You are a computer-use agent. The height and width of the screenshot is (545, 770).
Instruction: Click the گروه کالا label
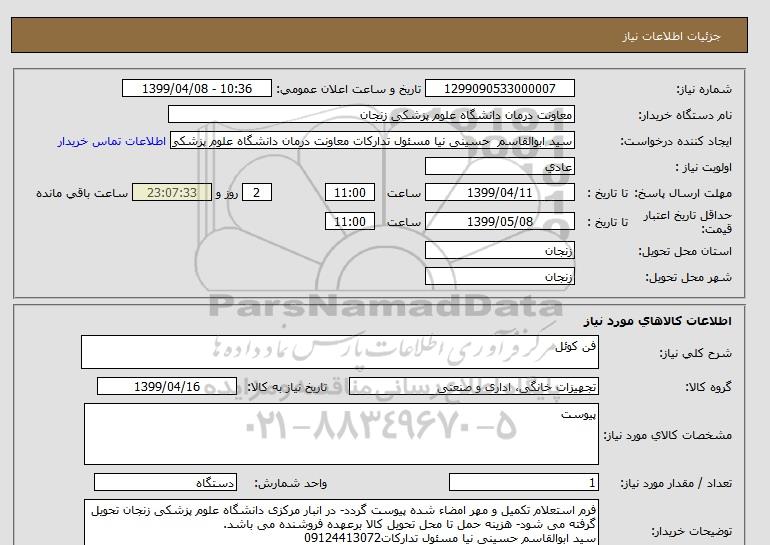point(708,387)
